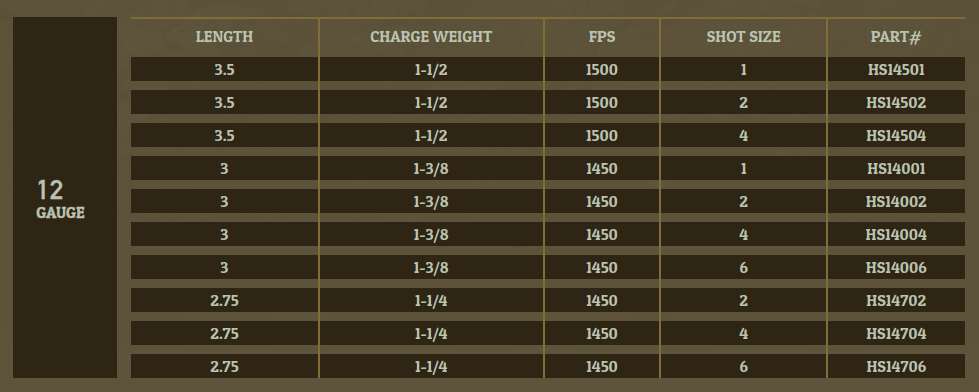The image size is (979, 392).
Task: Select part number HS14006
Action: [896, 268]
